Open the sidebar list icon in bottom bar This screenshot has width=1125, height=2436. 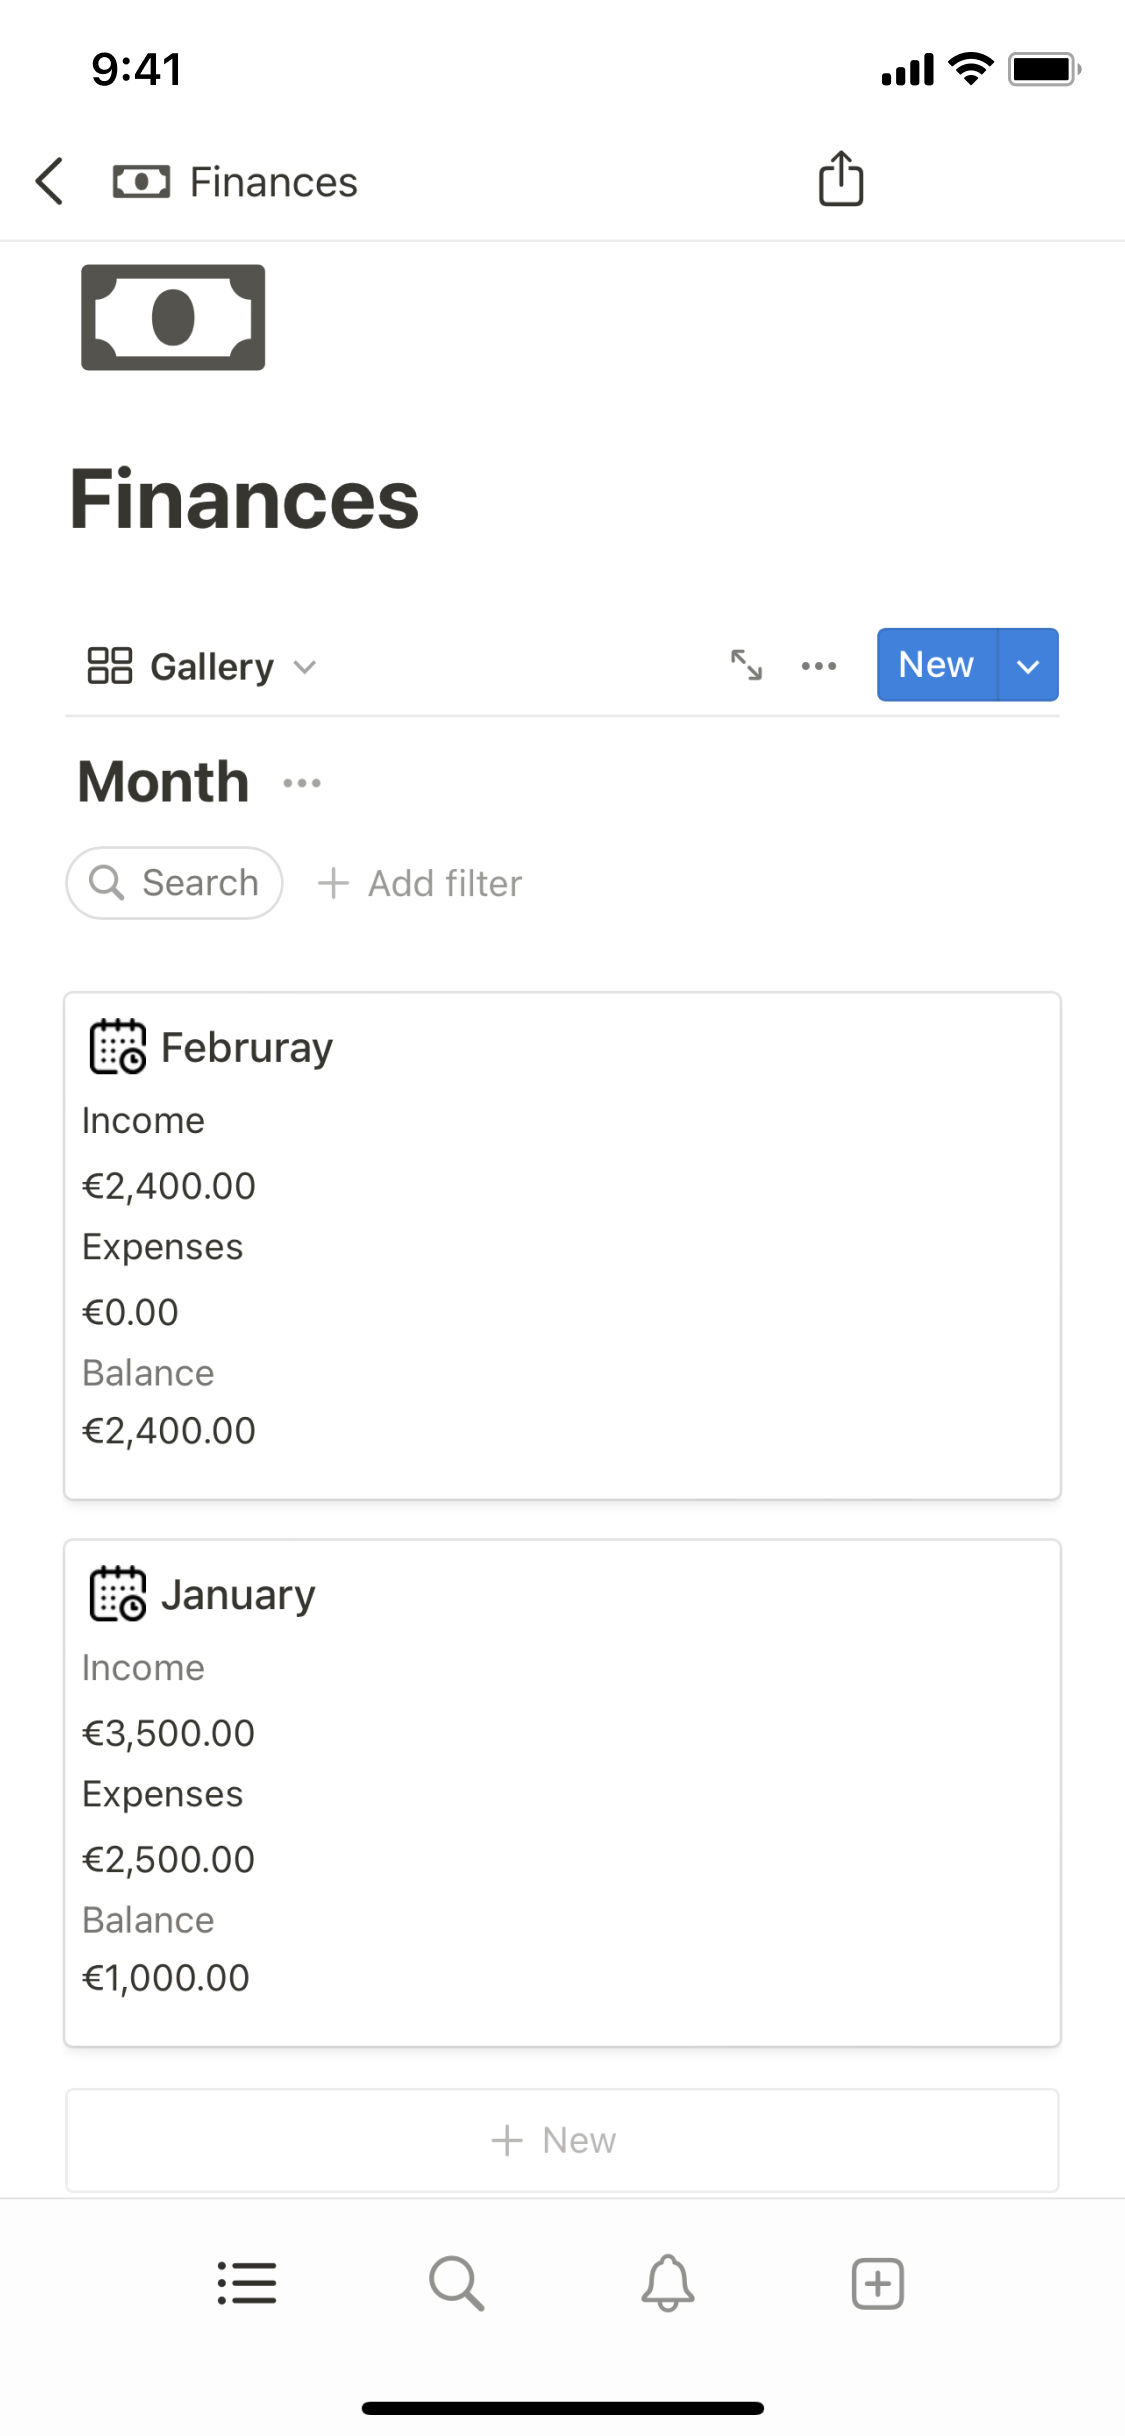tap(247, 2283)
